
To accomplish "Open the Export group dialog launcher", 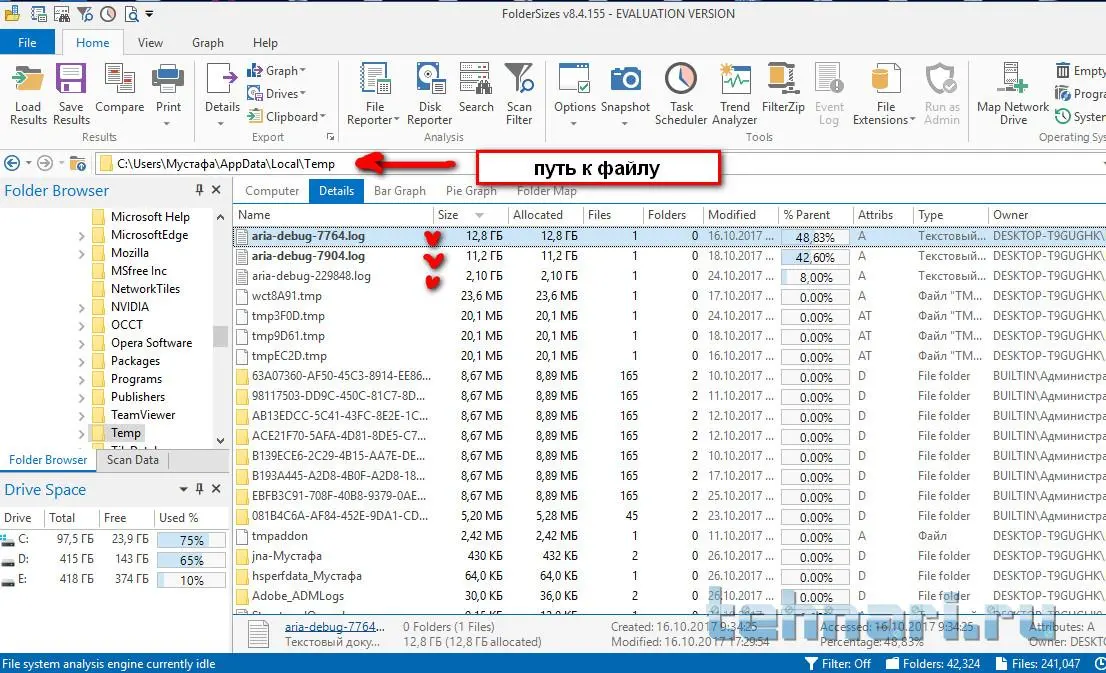I will (x=329, y=137).
